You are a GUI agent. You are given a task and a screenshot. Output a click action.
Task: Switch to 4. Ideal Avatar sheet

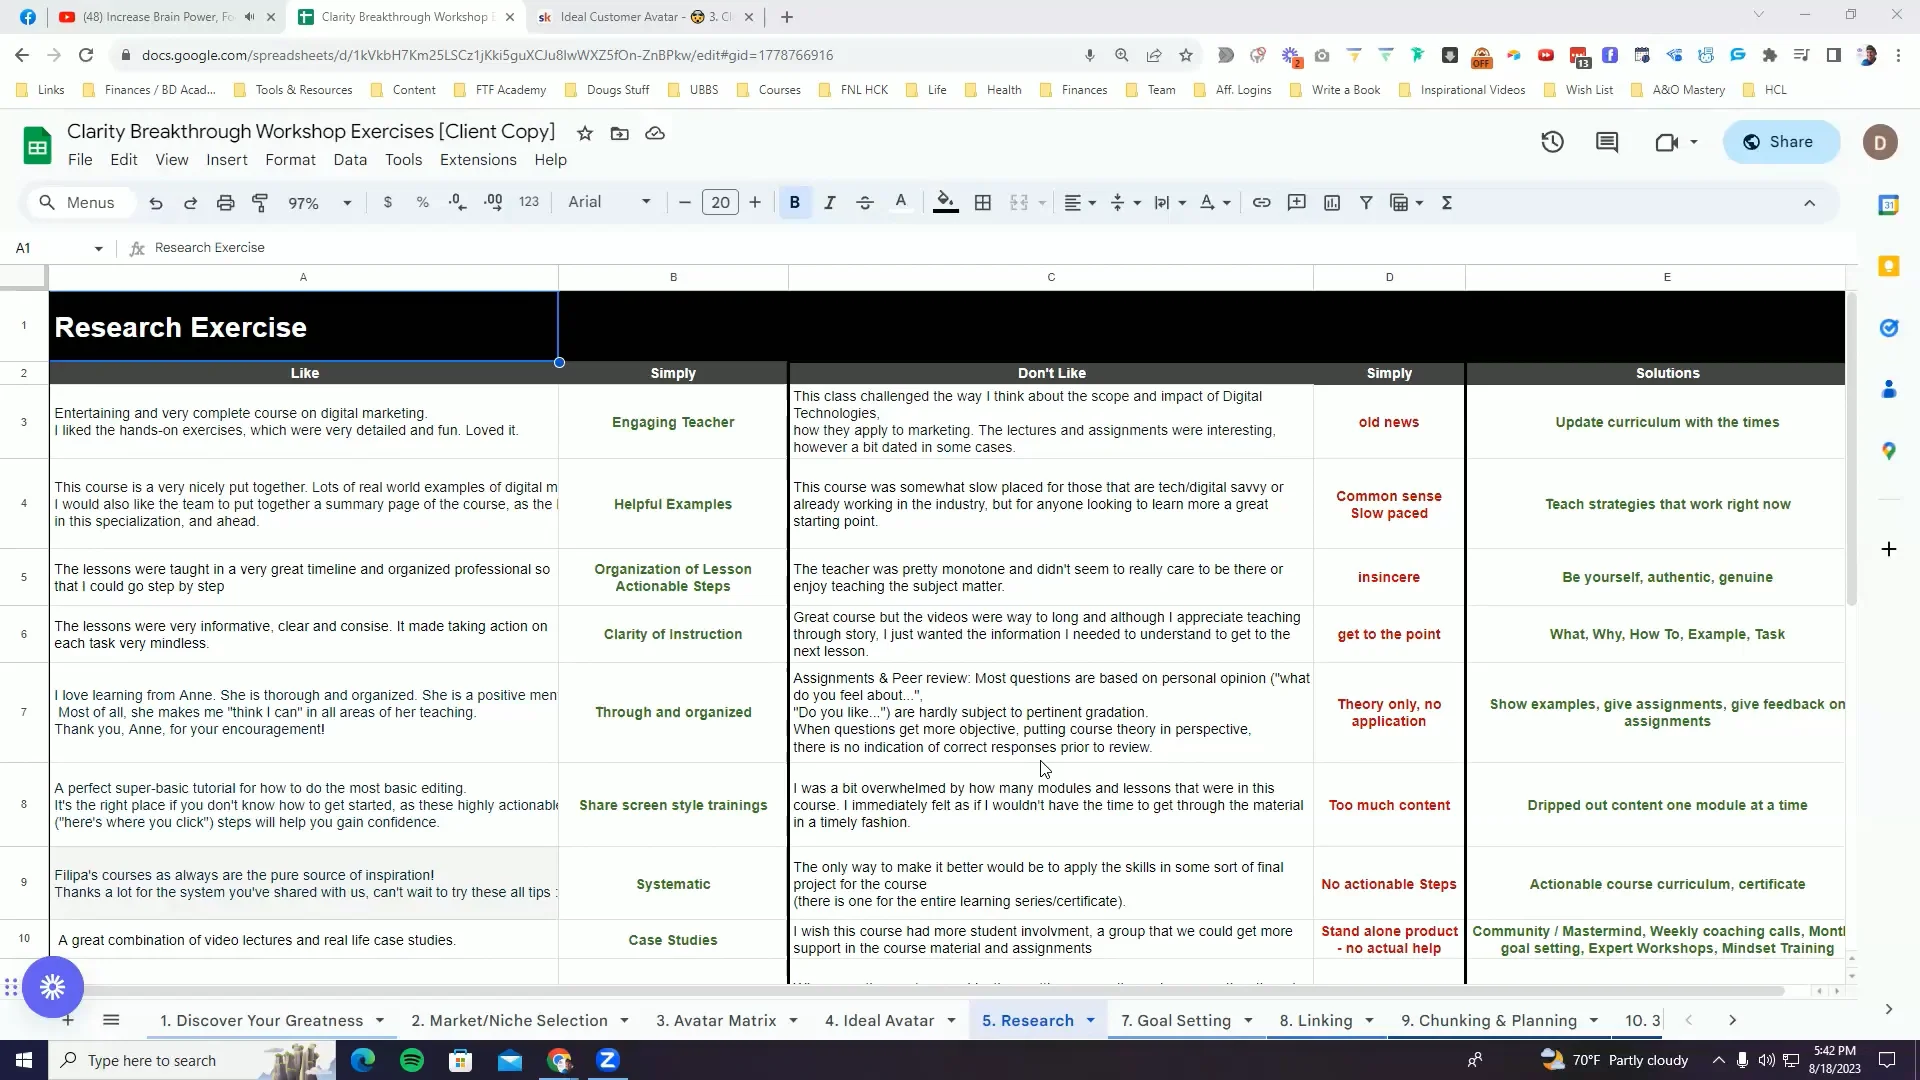[x=879, y=1021]
